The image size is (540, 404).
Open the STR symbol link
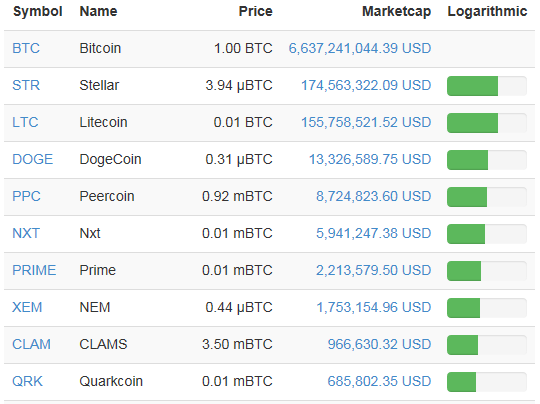coord(26,85)
